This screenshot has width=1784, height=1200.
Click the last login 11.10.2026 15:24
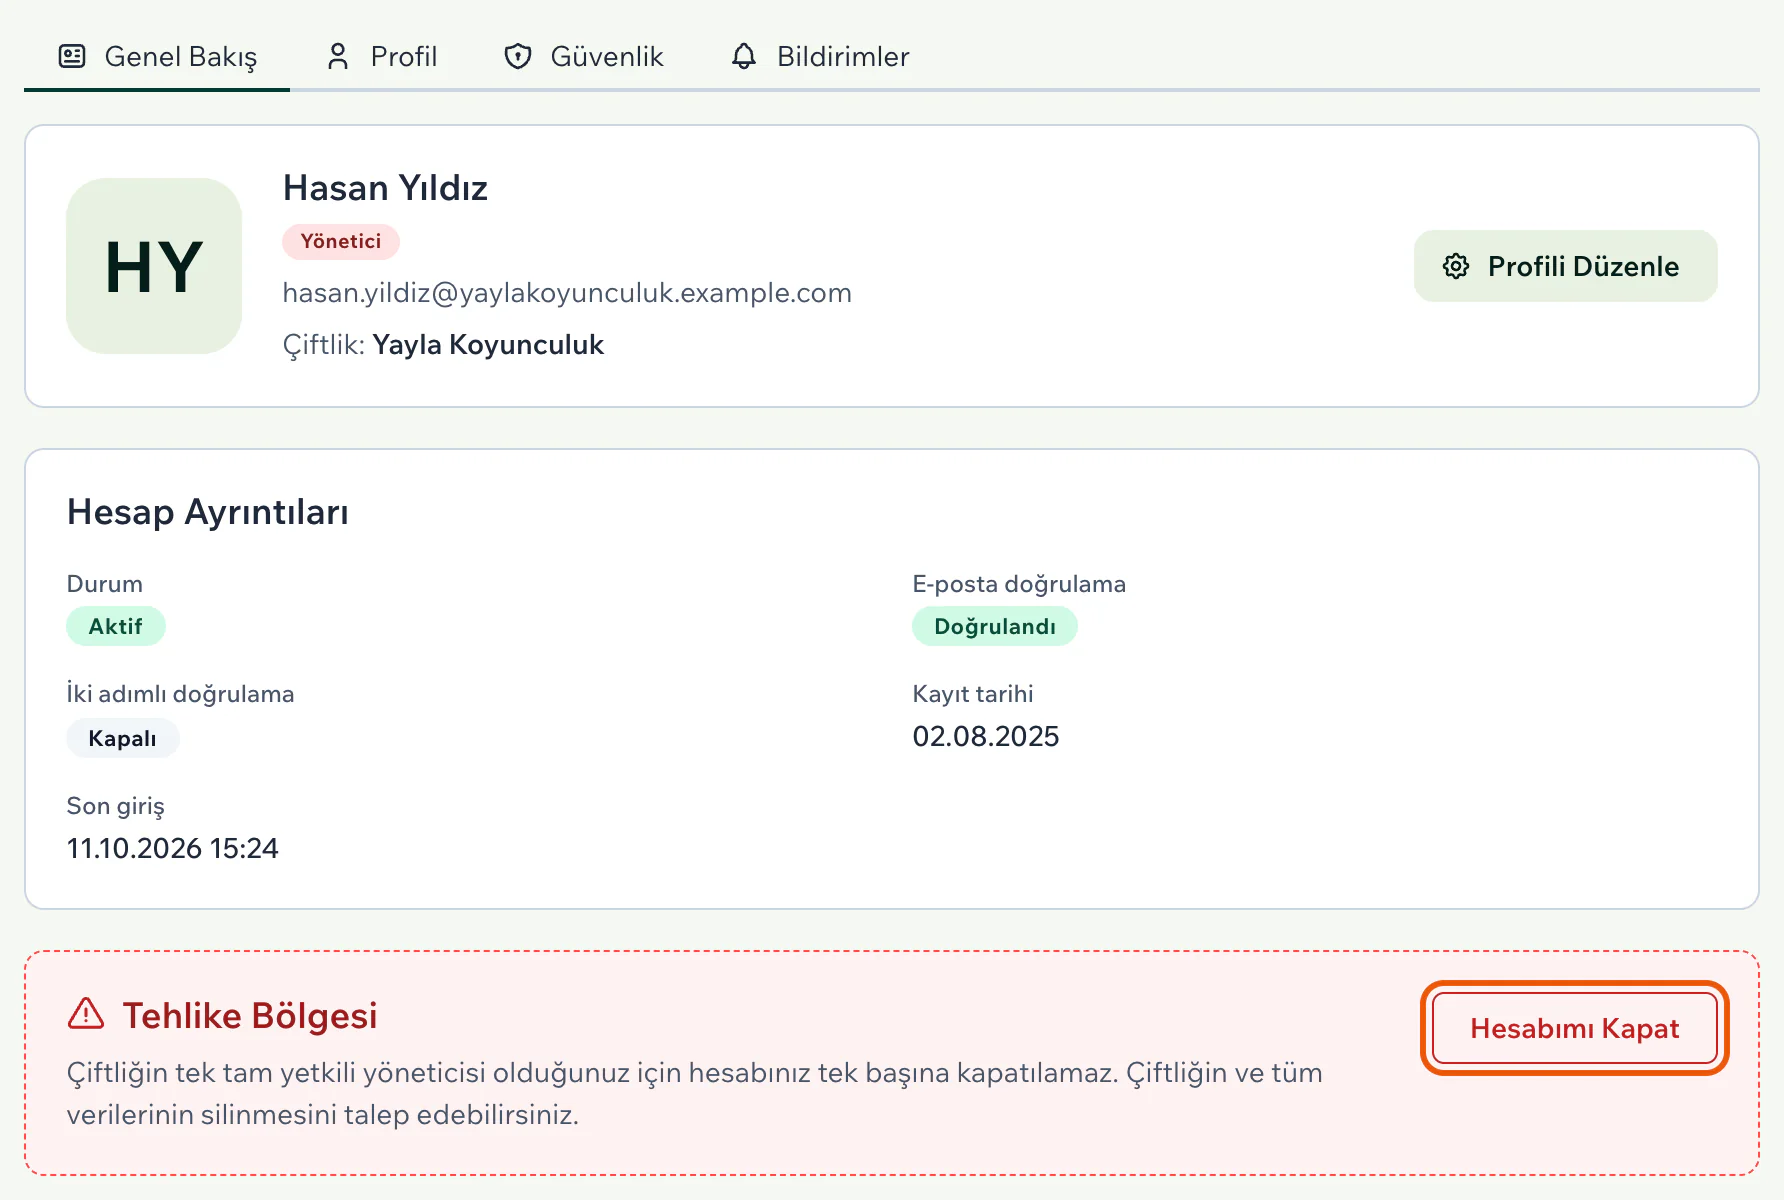coord(173,849)
